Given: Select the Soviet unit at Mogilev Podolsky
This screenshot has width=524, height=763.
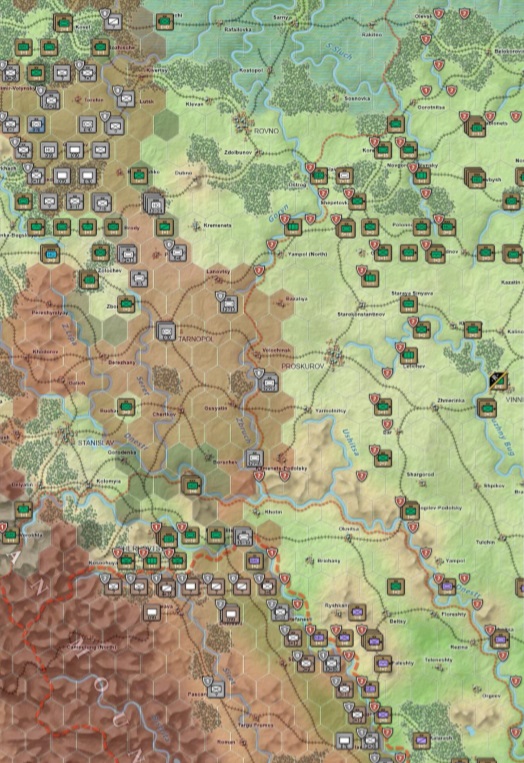Looking at the screenshot, I should point(410,510).
